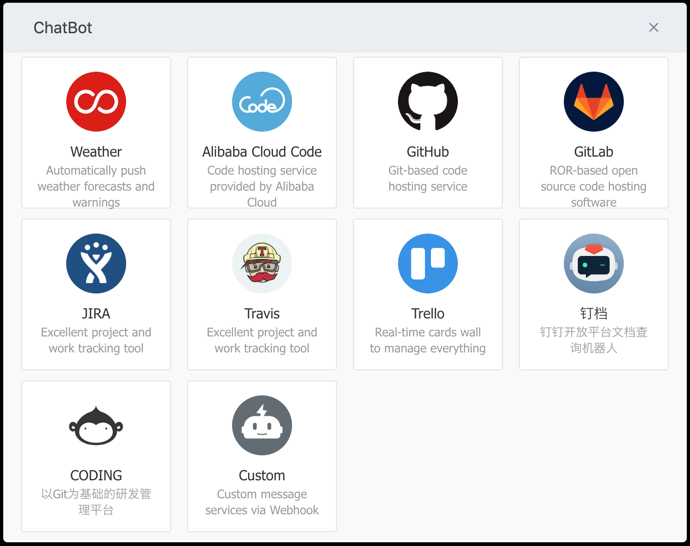Click the CODING title label
Image resolution: width=690 pixels, height=546 pixels.
[x=96, y=476]
